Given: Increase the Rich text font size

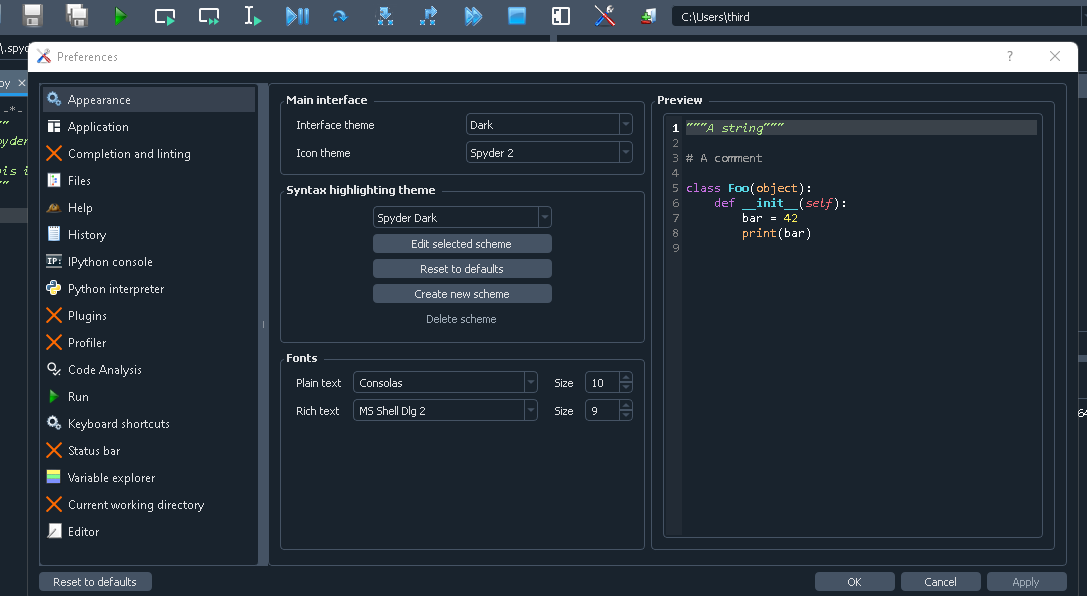Looking at the screenshot, I should [626, 406].
